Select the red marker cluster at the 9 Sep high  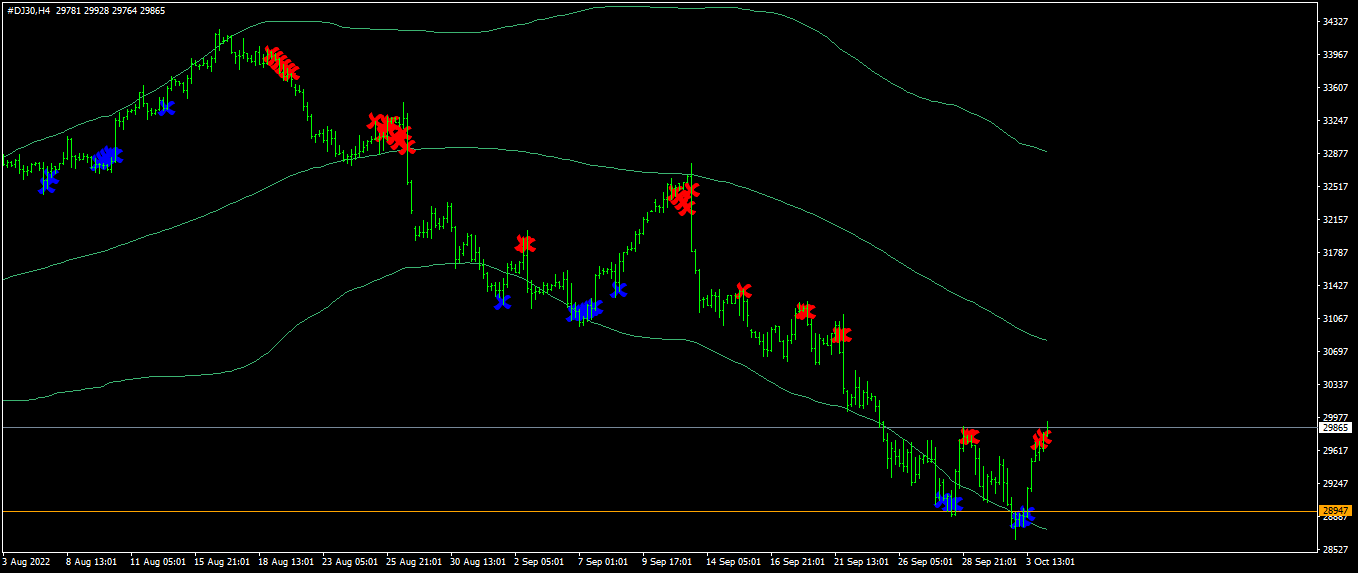(683, 197)
